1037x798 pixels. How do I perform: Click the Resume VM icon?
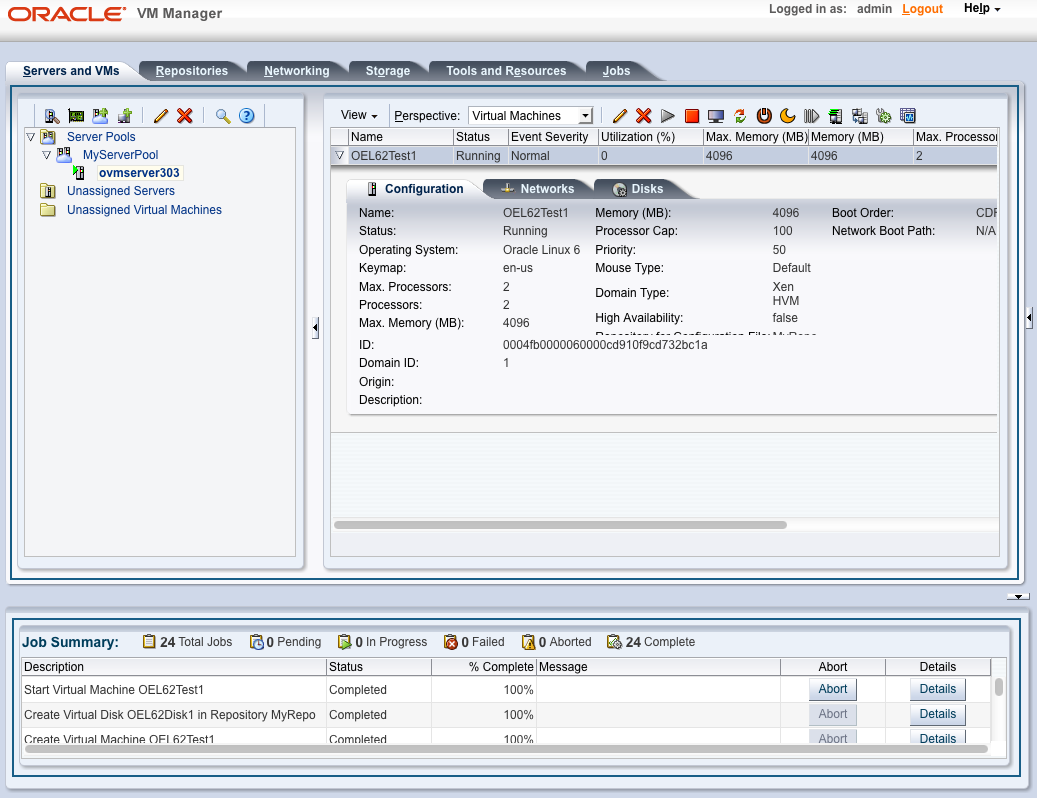click(x=811, y=116)
